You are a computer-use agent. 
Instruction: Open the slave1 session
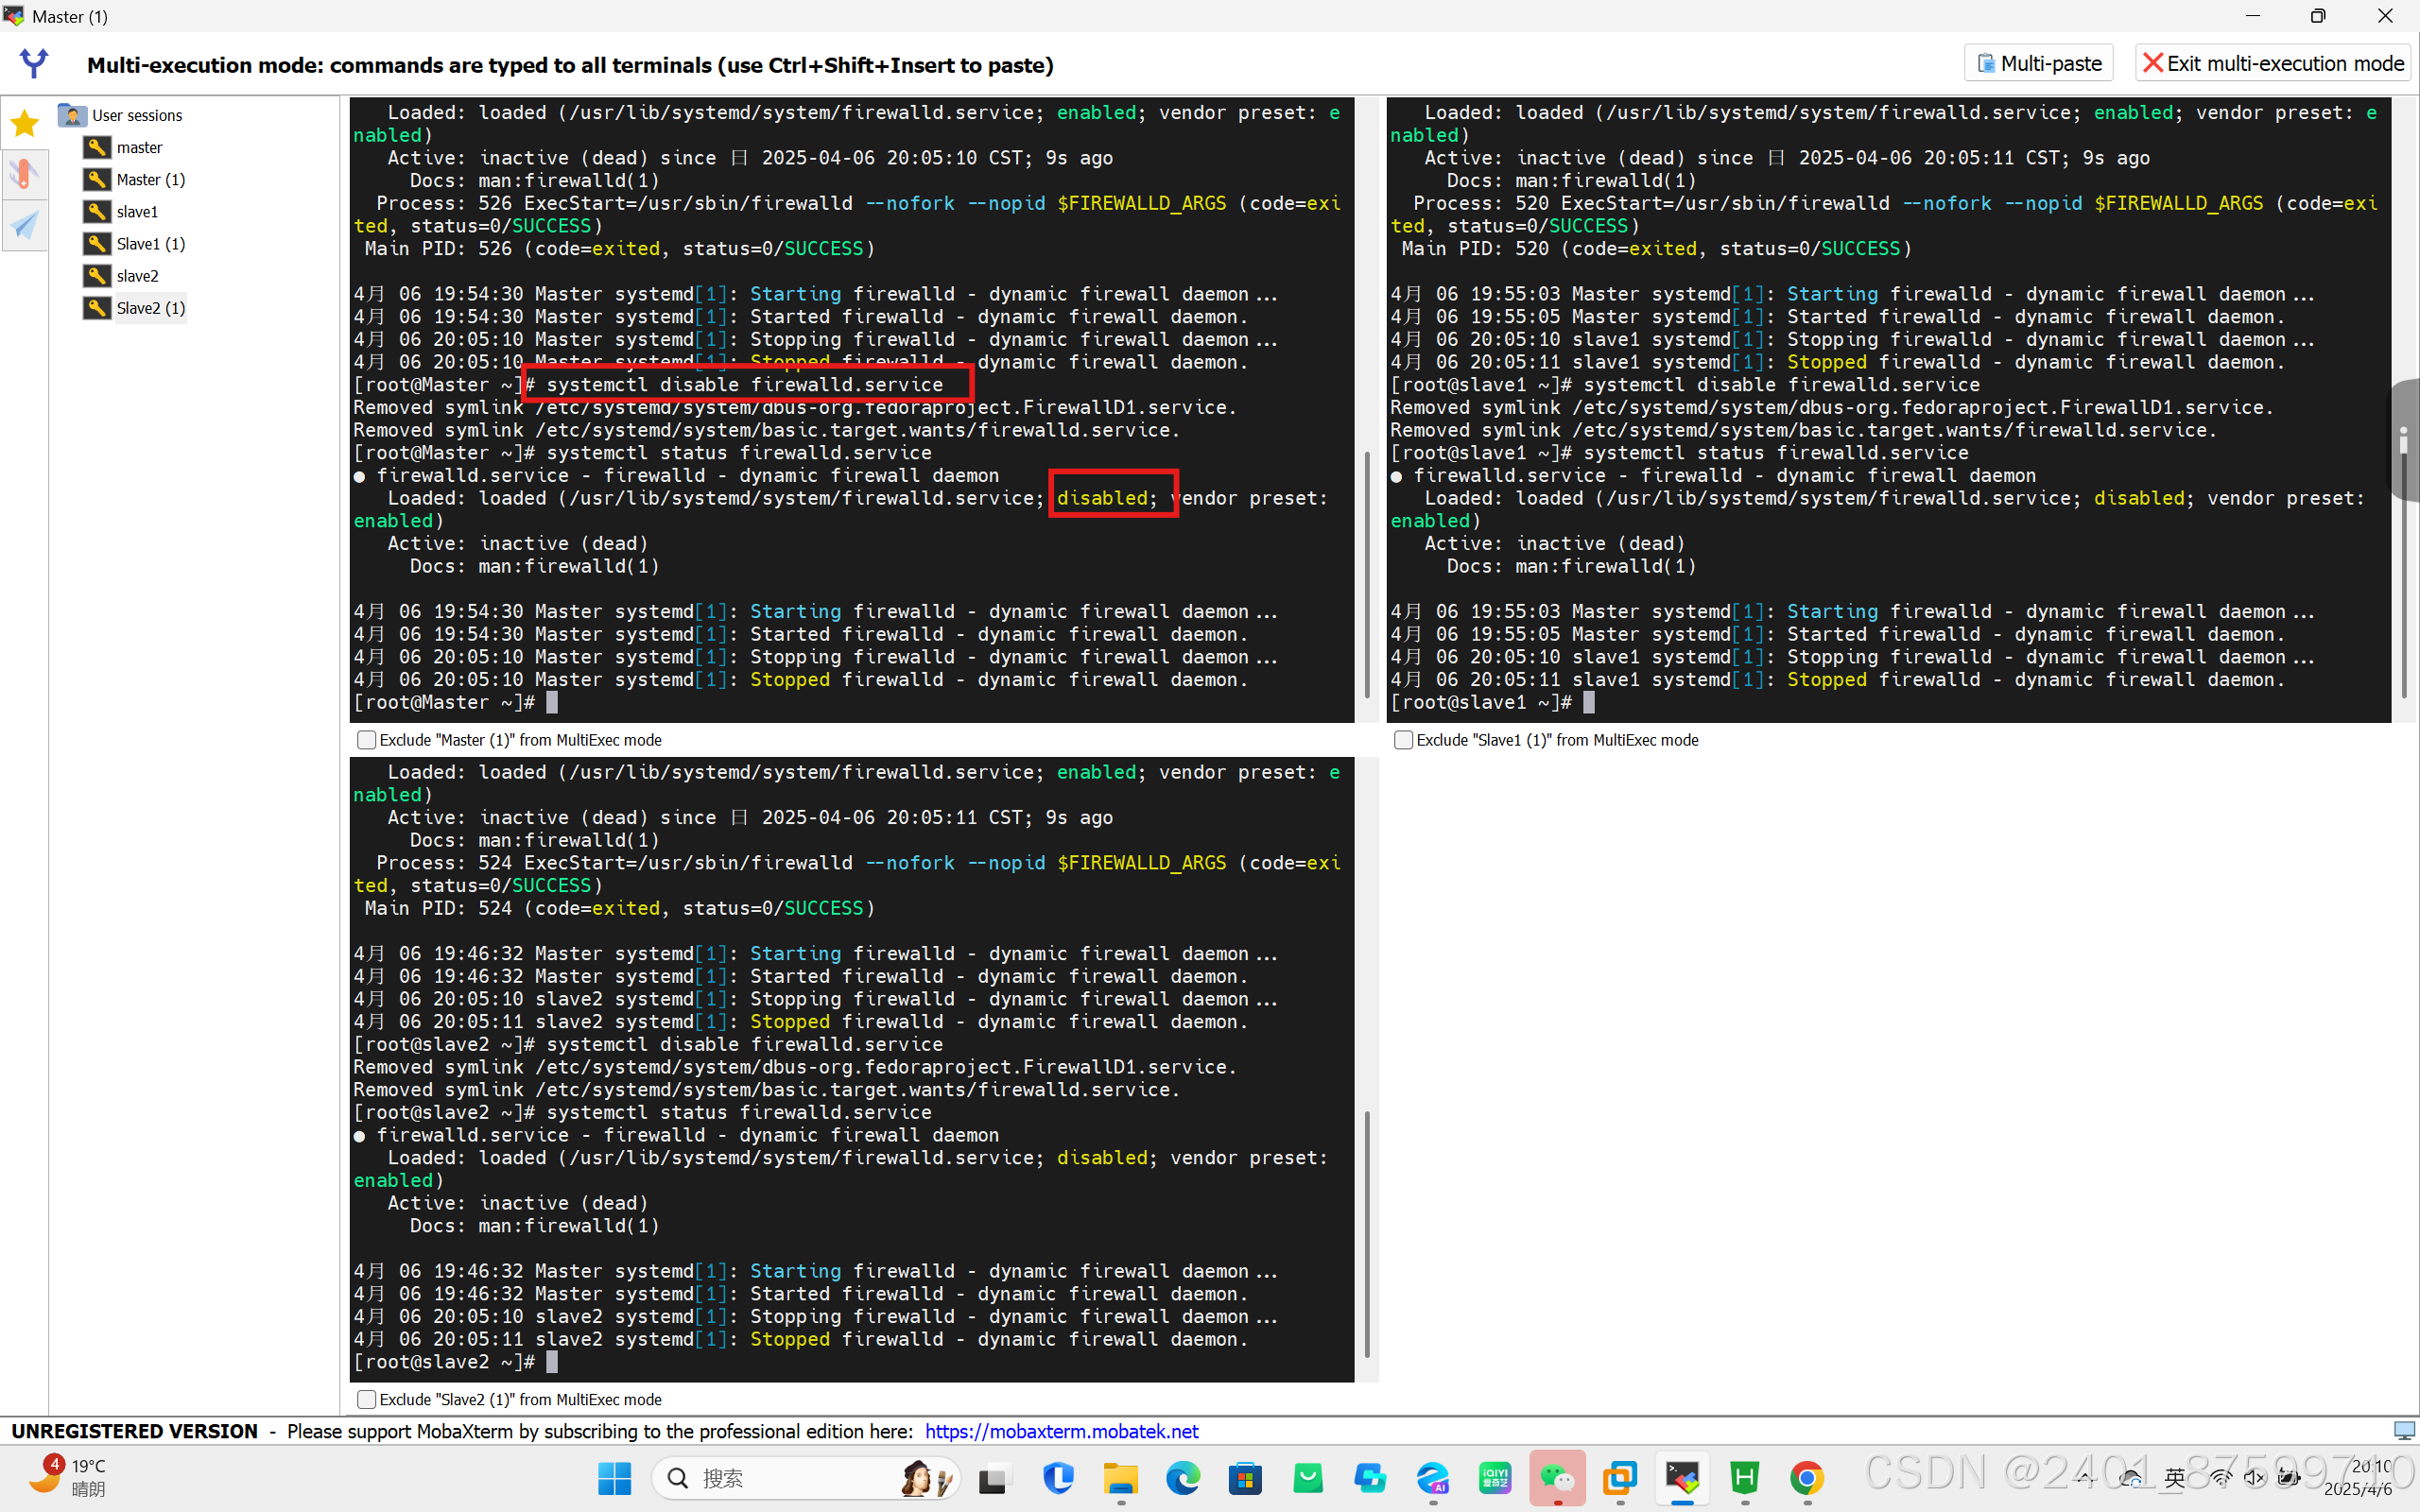[x=121, y=211]
